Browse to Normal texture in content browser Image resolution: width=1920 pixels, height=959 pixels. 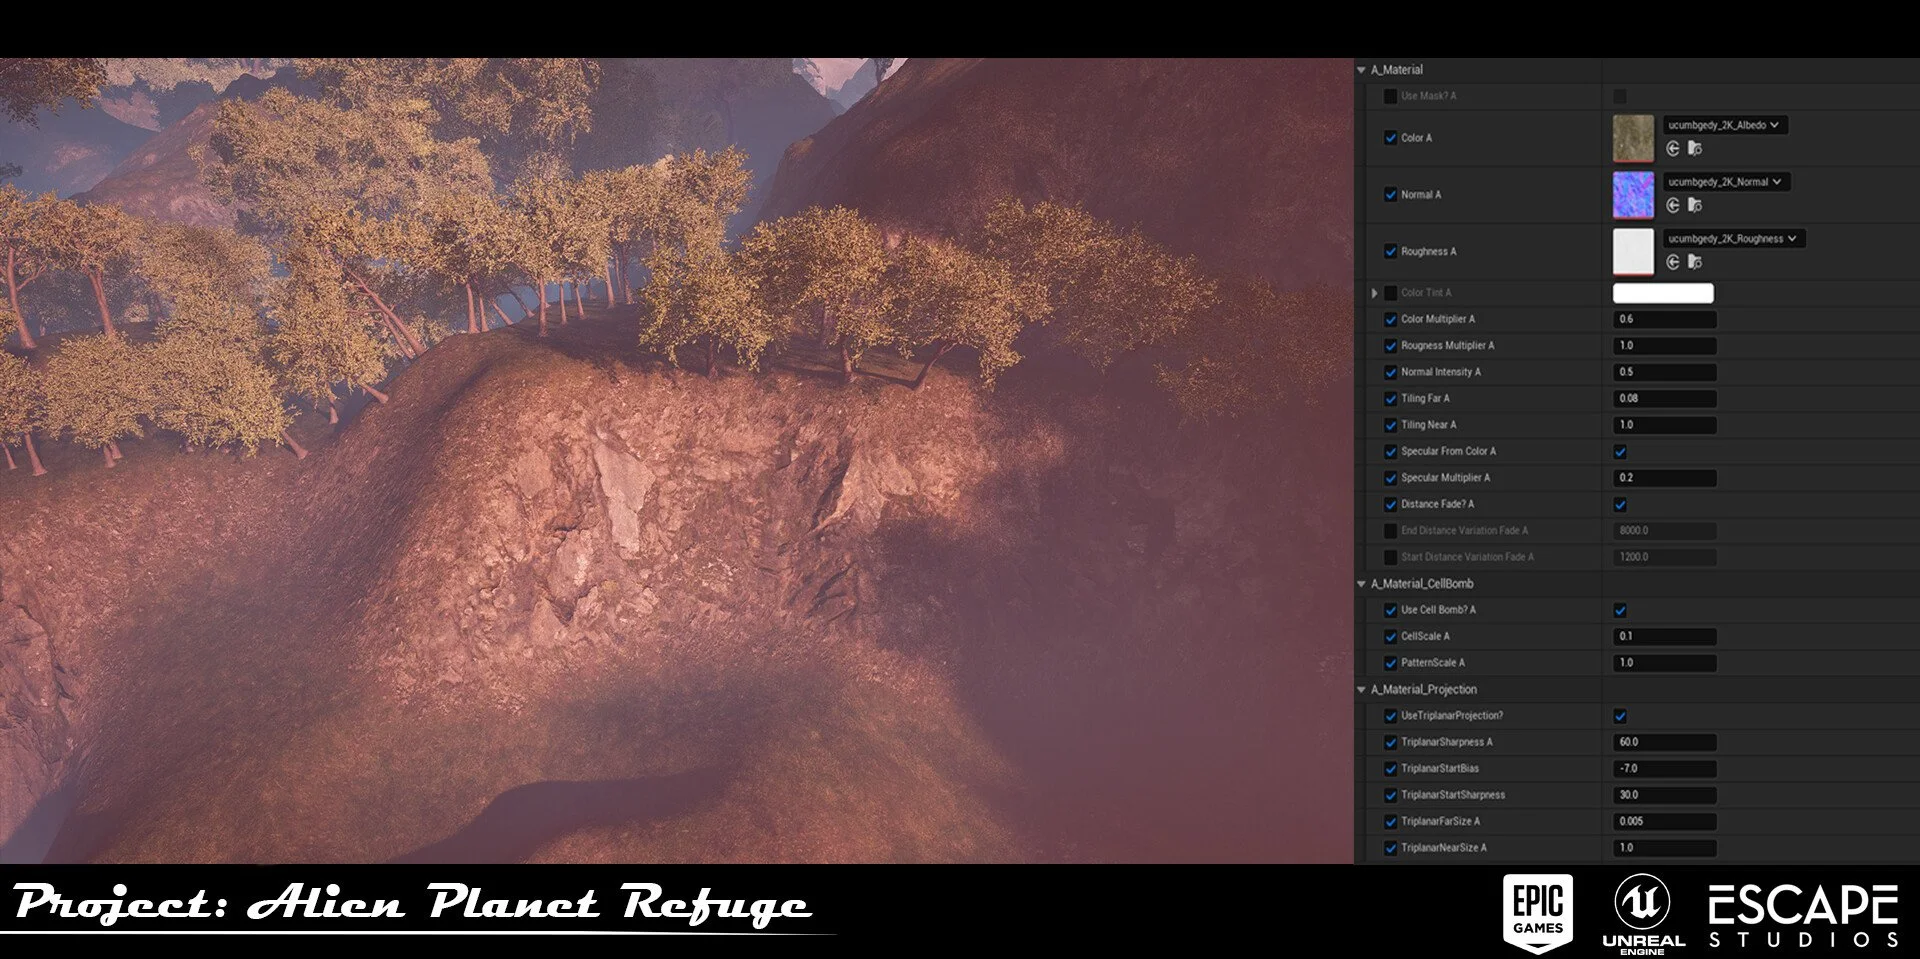point(1695,206)
